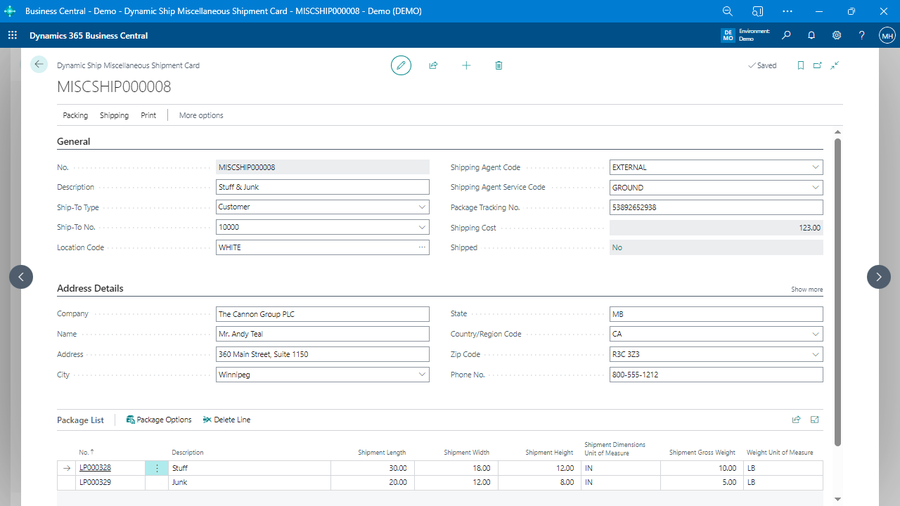Click Show more in Address Details
900x506 pixels.
pyautogui.click(x=806, y=289)
